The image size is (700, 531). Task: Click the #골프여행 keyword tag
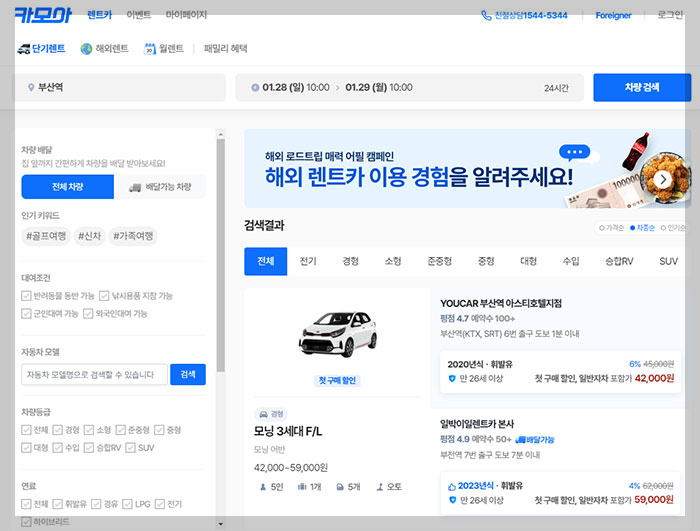(x=46, y=236)
